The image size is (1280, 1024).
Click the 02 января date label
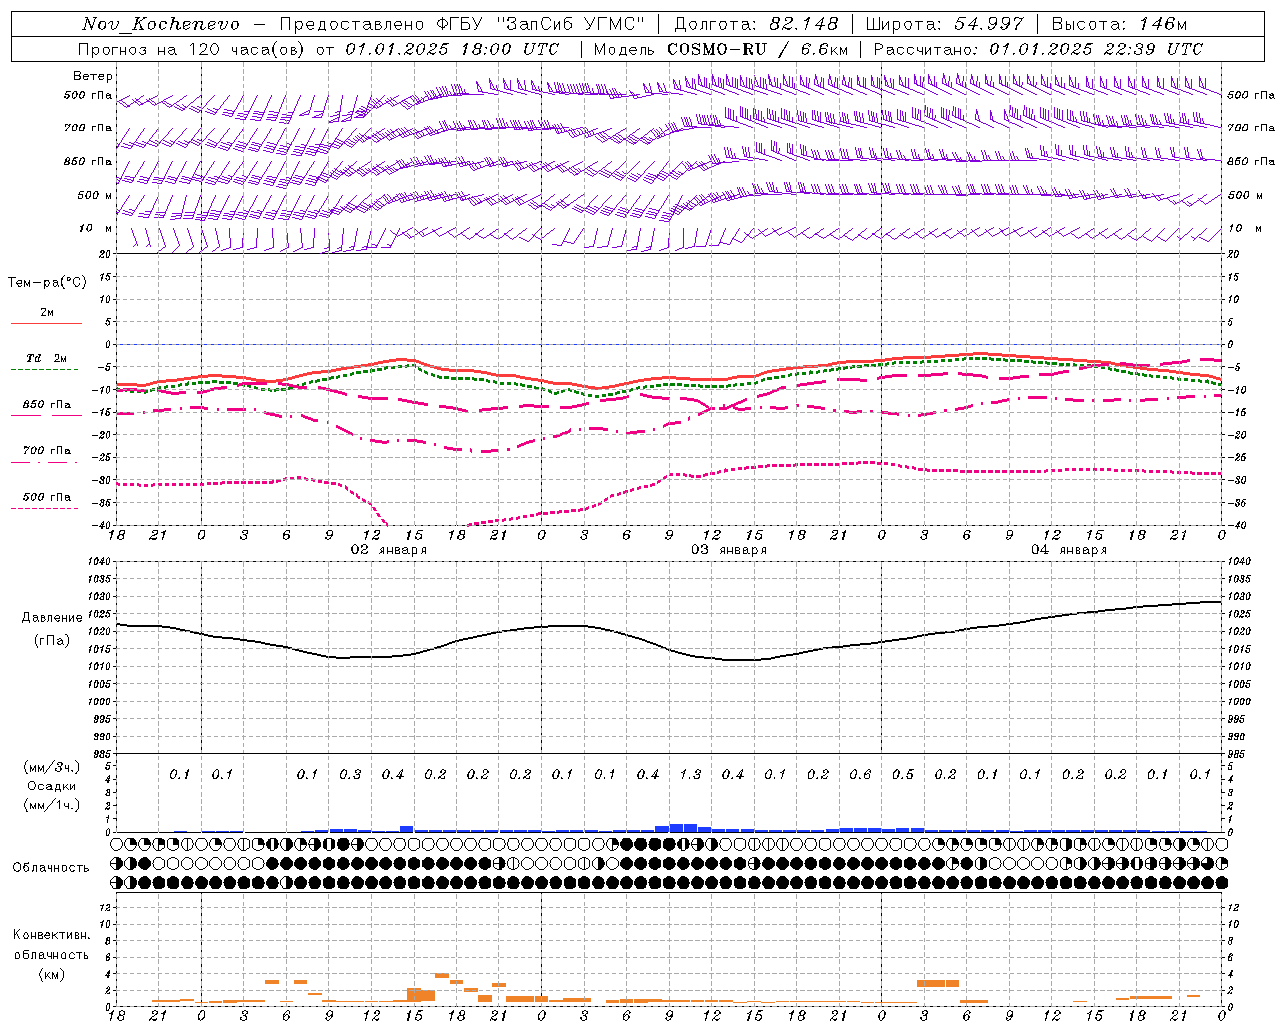pyautogui.click(x=388, y=550)
